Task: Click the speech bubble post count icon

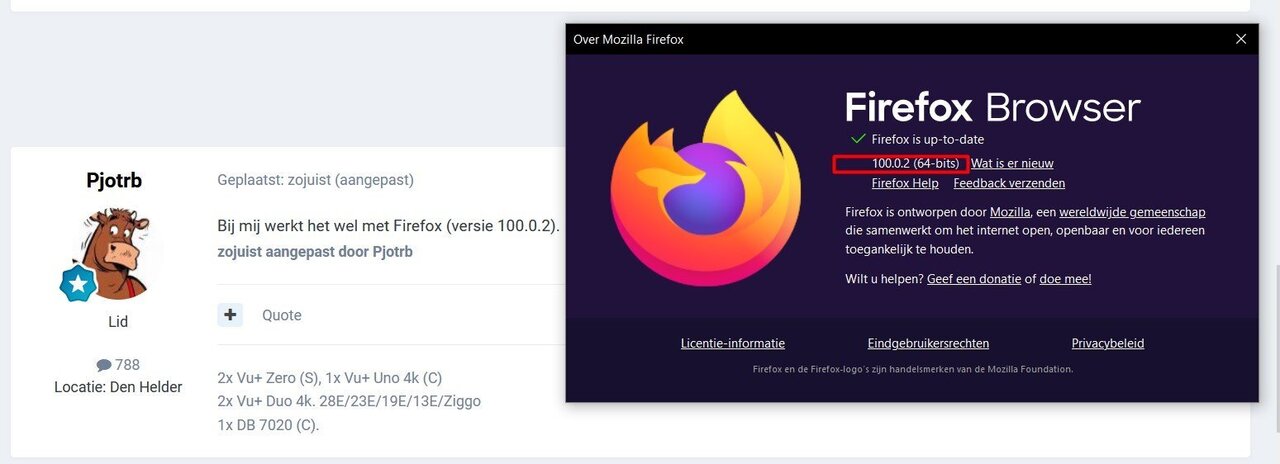Action: pos(103,365)
